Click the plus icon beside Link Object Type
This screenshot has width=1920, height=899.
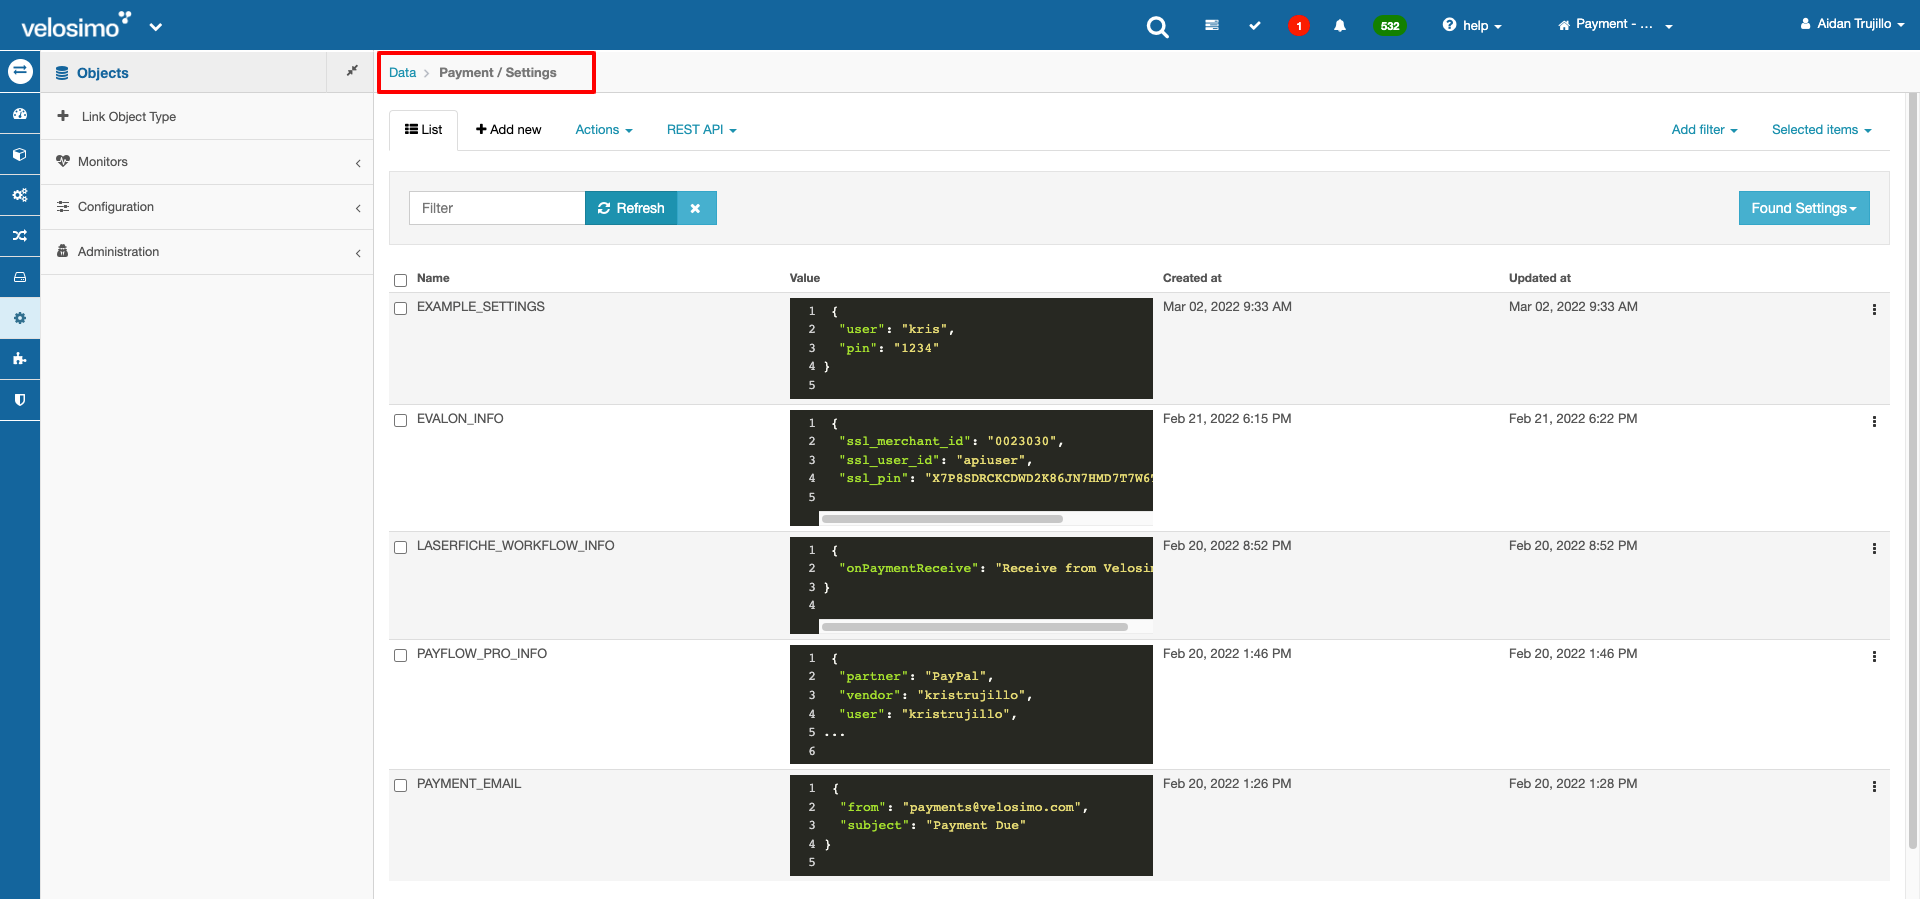[x=63, y=116]
